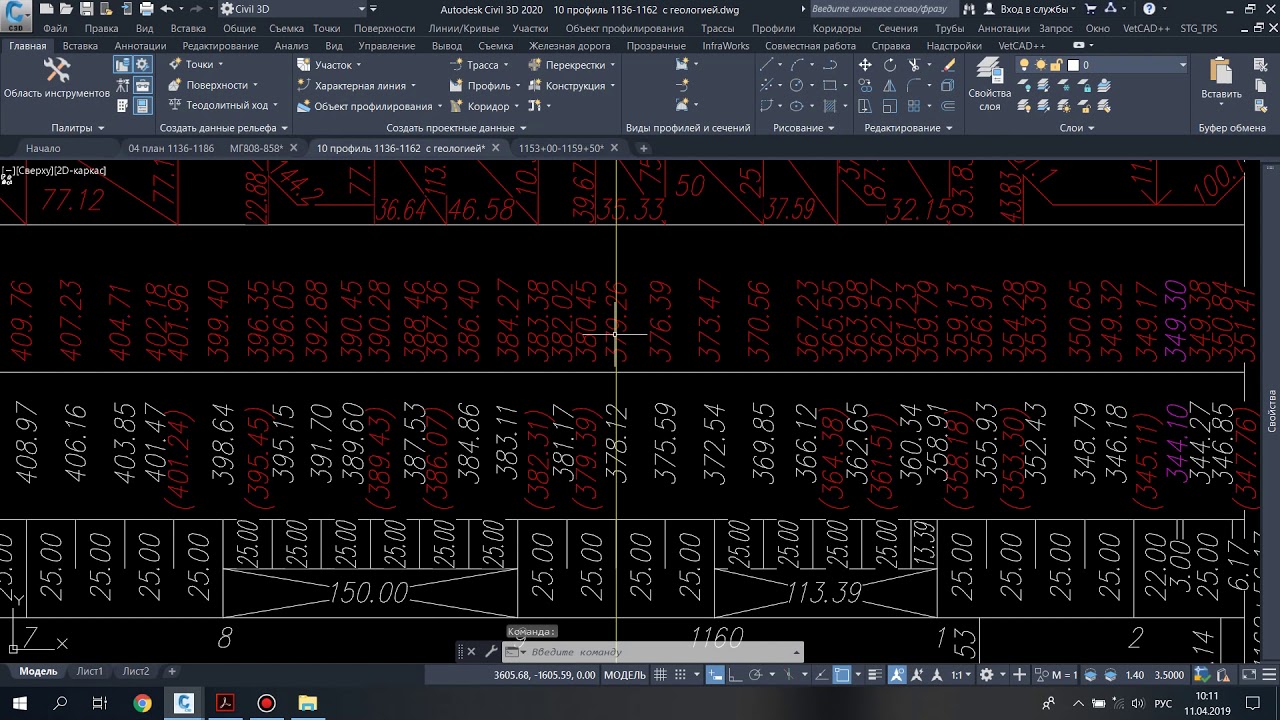Viewport: 1280px width, 720px height.
Task: Open the Chrome icon on Windows taskbar
Action: click(x=142, y=704)
